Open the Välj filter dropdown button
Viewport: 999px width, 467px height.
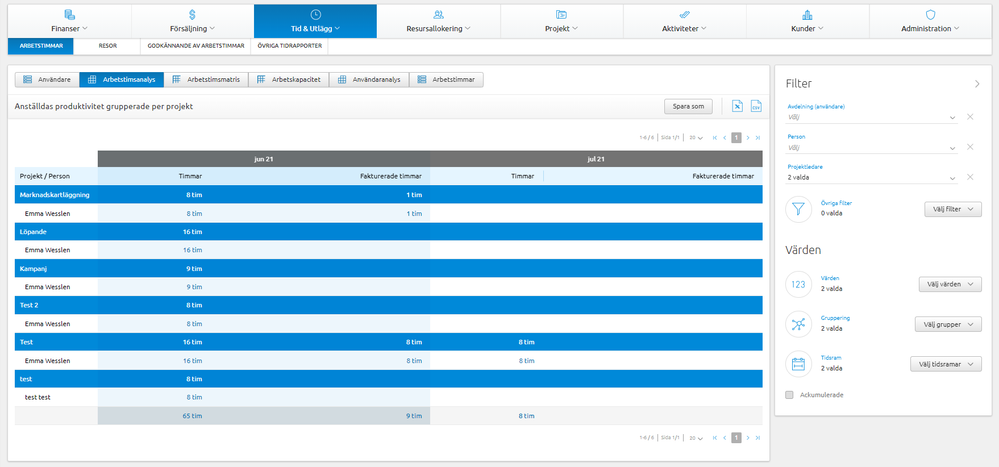(952, 209)
